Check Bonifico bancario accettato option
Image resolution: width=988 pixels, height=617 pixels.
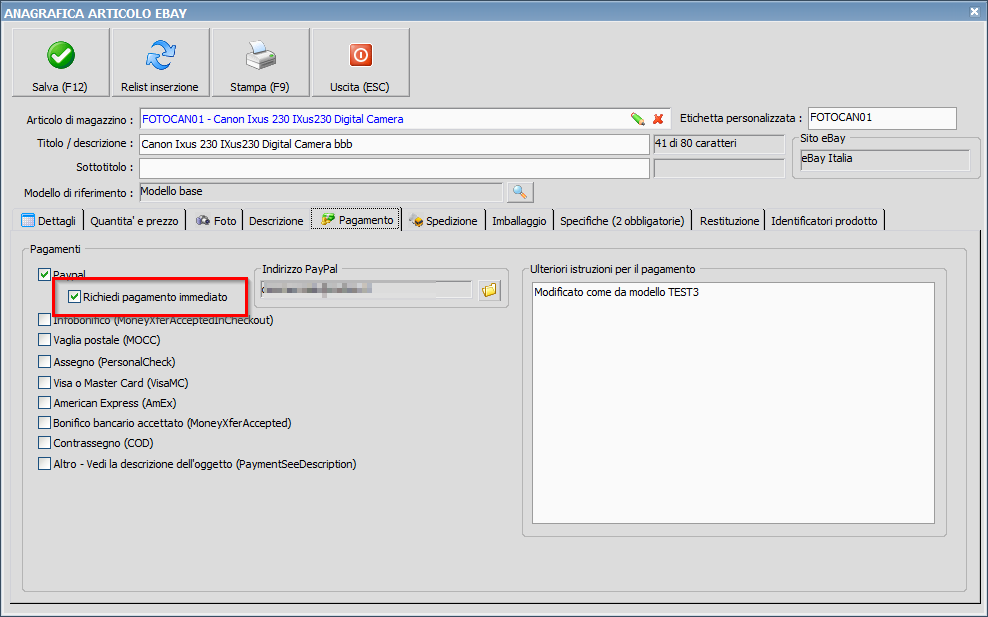(44, 423)
